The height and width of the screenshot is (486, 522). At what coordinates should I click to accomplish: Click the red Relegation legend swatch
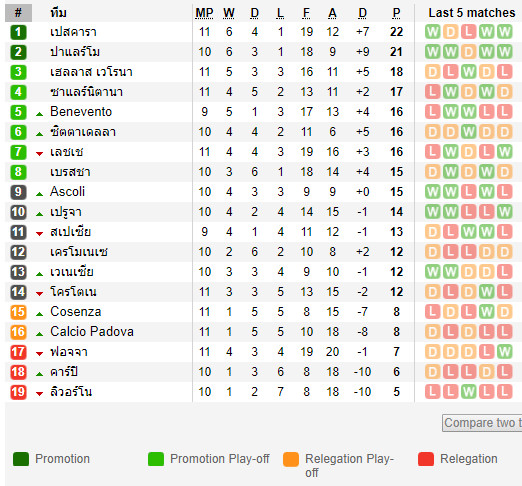pos(426,459)
